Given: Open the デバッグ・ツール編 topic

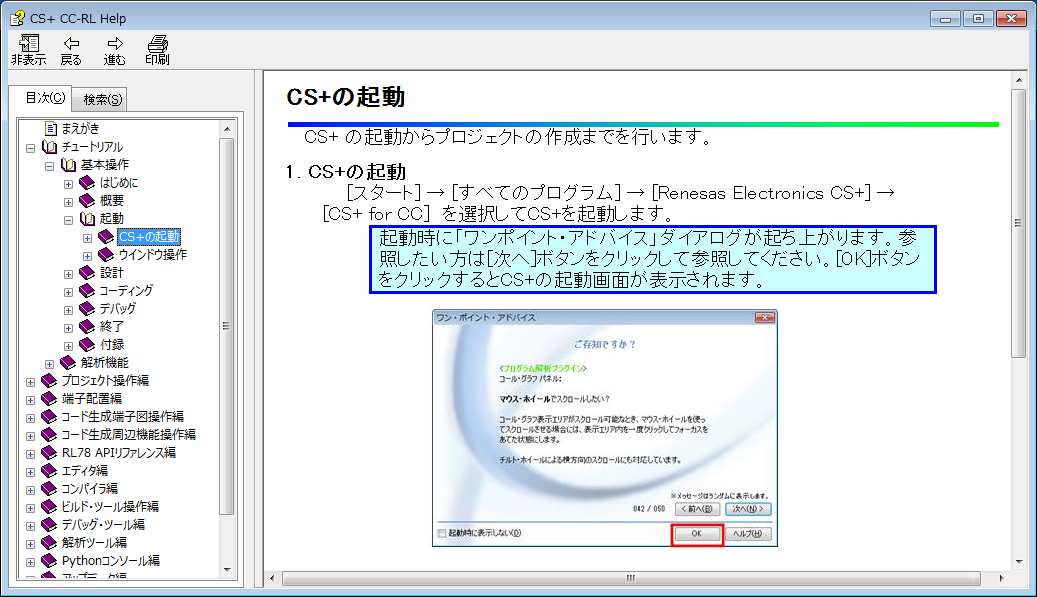Looking at the screenshot, I should tap(103, 524).
